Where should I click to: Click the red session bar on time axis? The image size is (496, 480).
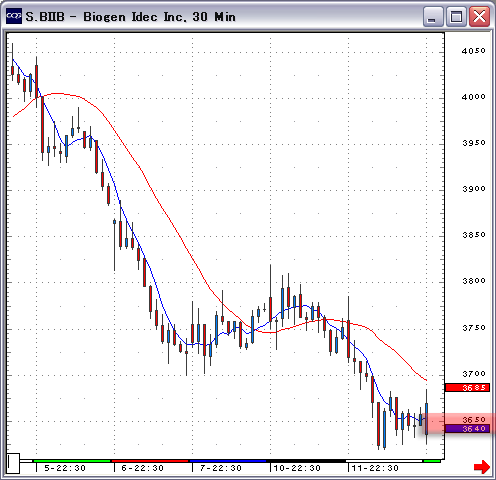click(x=150, y=461)
